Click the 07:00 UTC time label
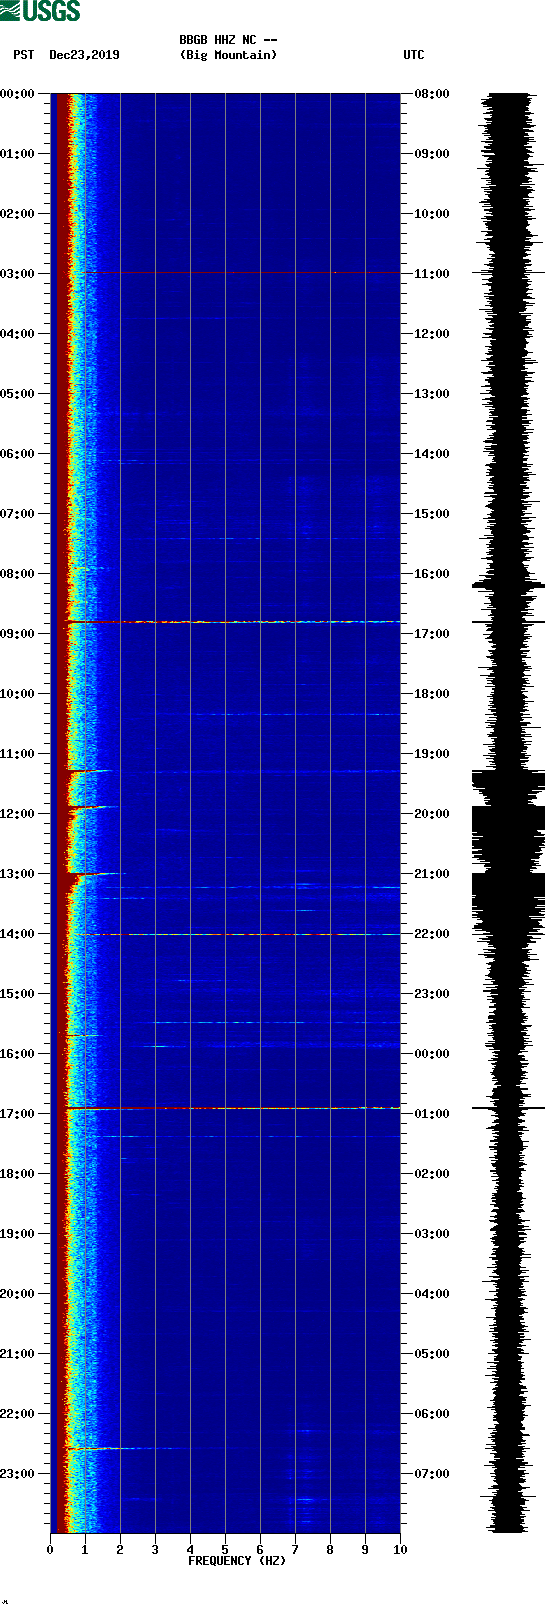Image resolution: width=552 pixels, height=1613 pixels. point(432,1474)
